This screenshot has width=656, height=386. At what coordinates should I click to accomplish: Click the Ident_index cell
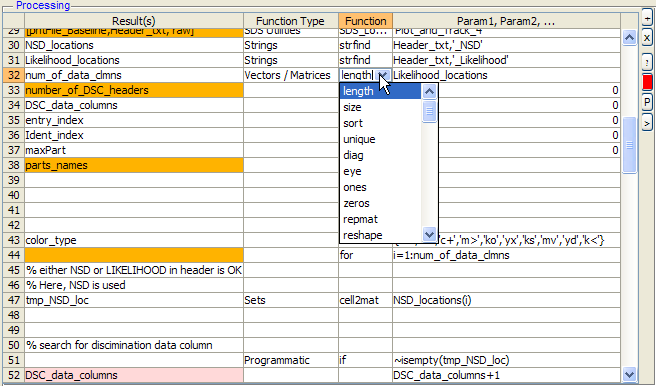point(134,135)
